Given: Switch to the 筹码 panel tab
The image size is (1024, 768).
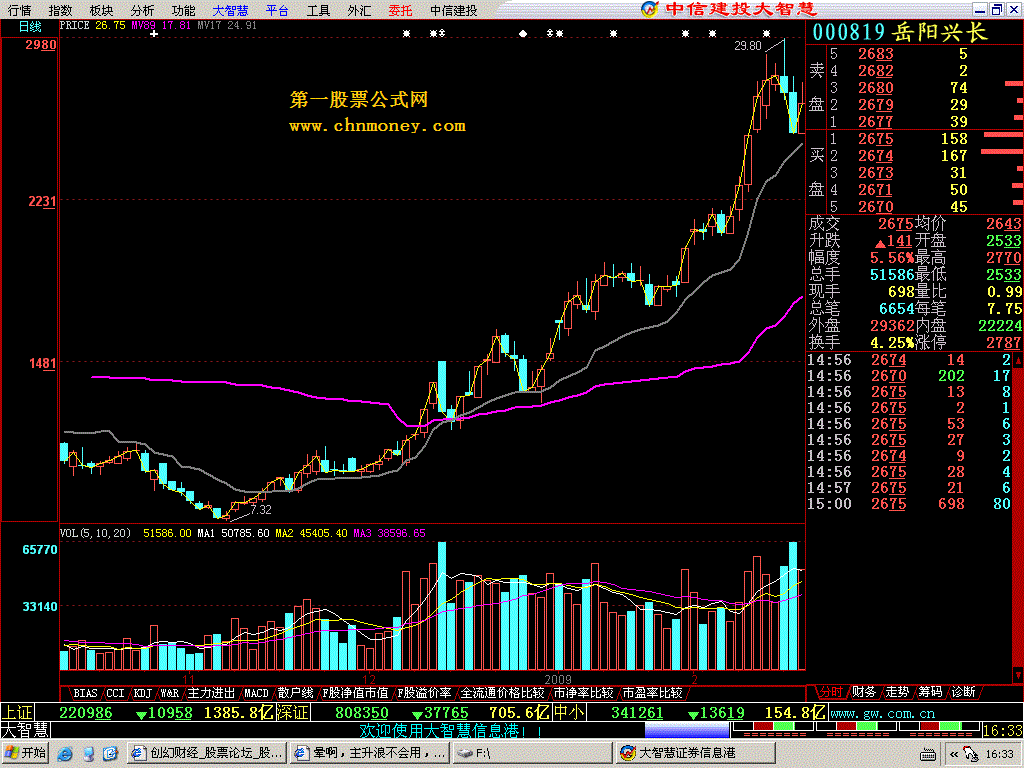Looking at the screenshot, I should [930, 692].
